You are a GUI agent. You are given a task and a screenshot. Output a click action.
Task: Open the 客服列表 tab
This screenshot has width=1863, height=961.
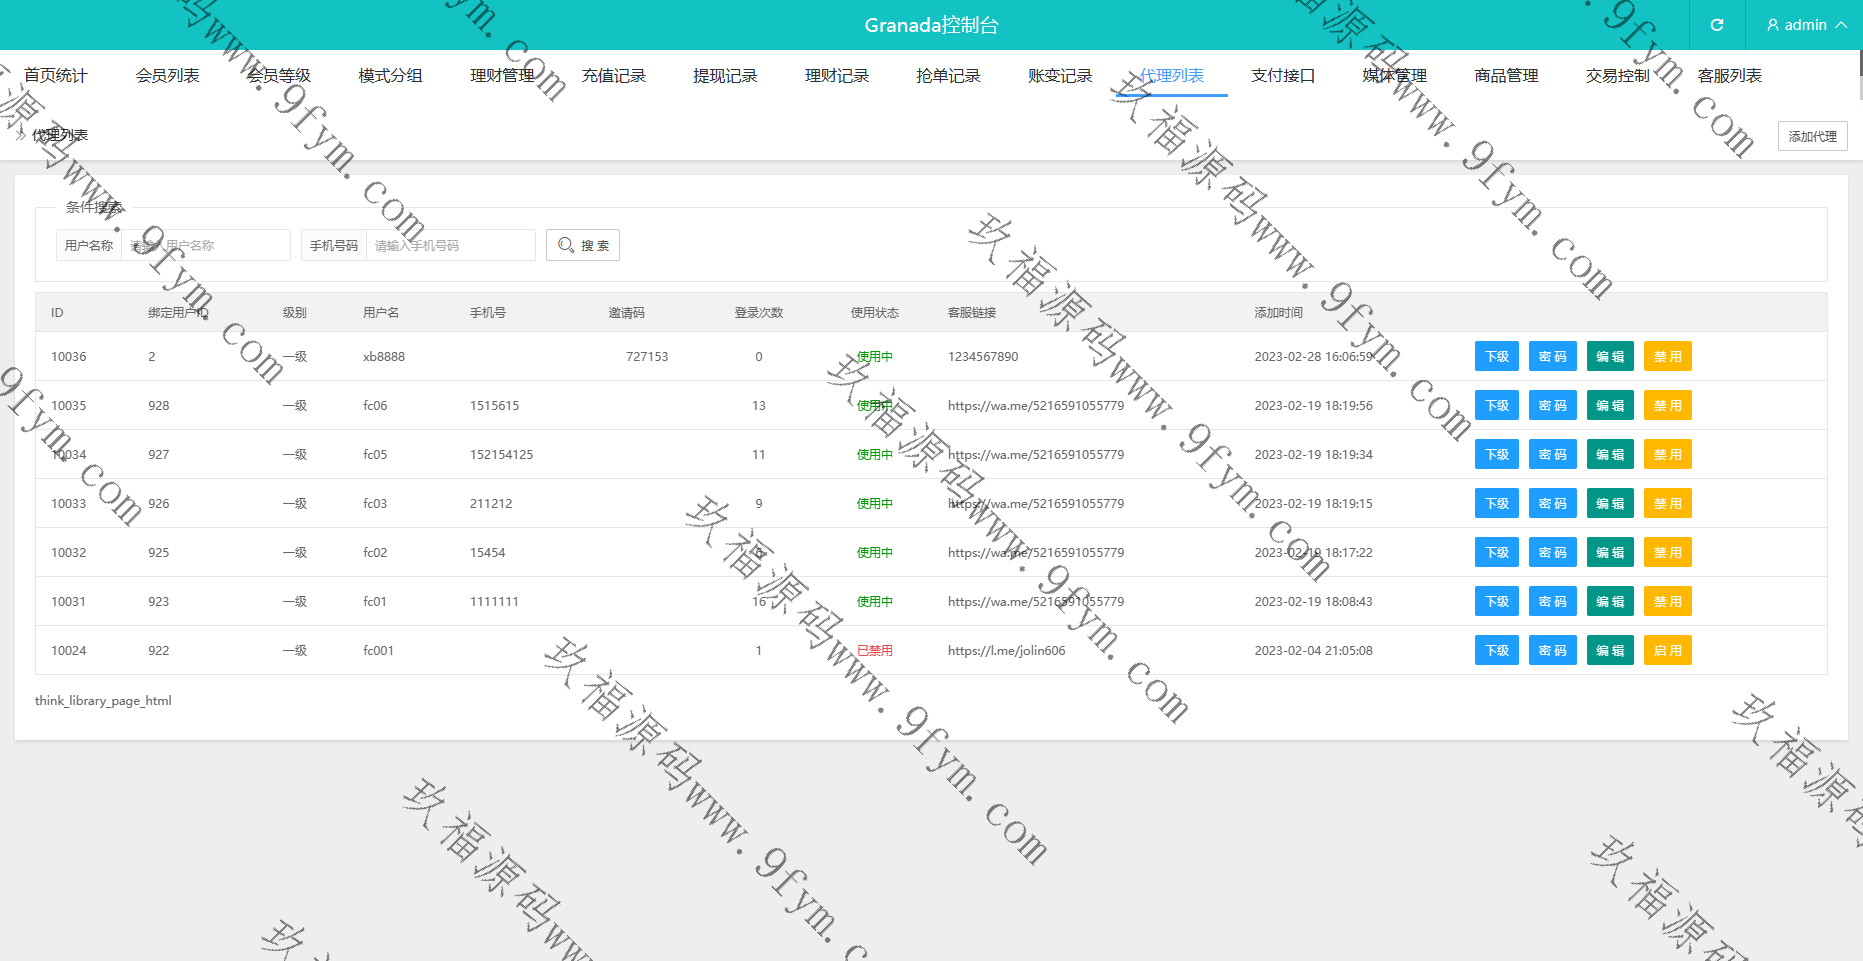point(1729,76)
